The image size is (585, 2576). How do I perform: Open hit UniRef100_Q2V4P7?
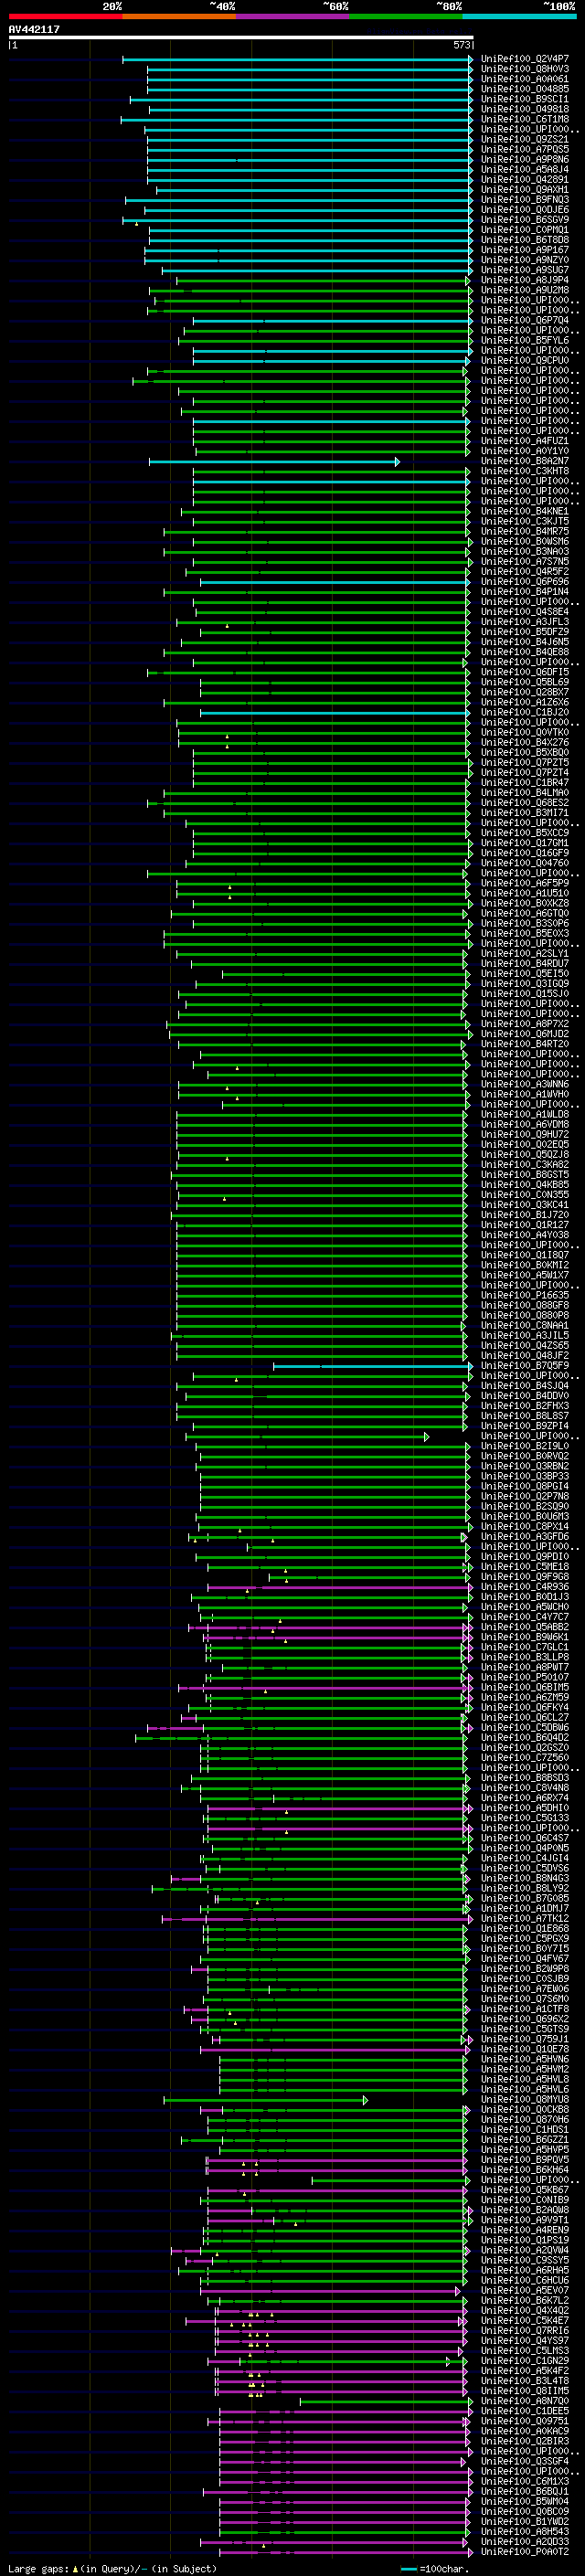[525, 59]
